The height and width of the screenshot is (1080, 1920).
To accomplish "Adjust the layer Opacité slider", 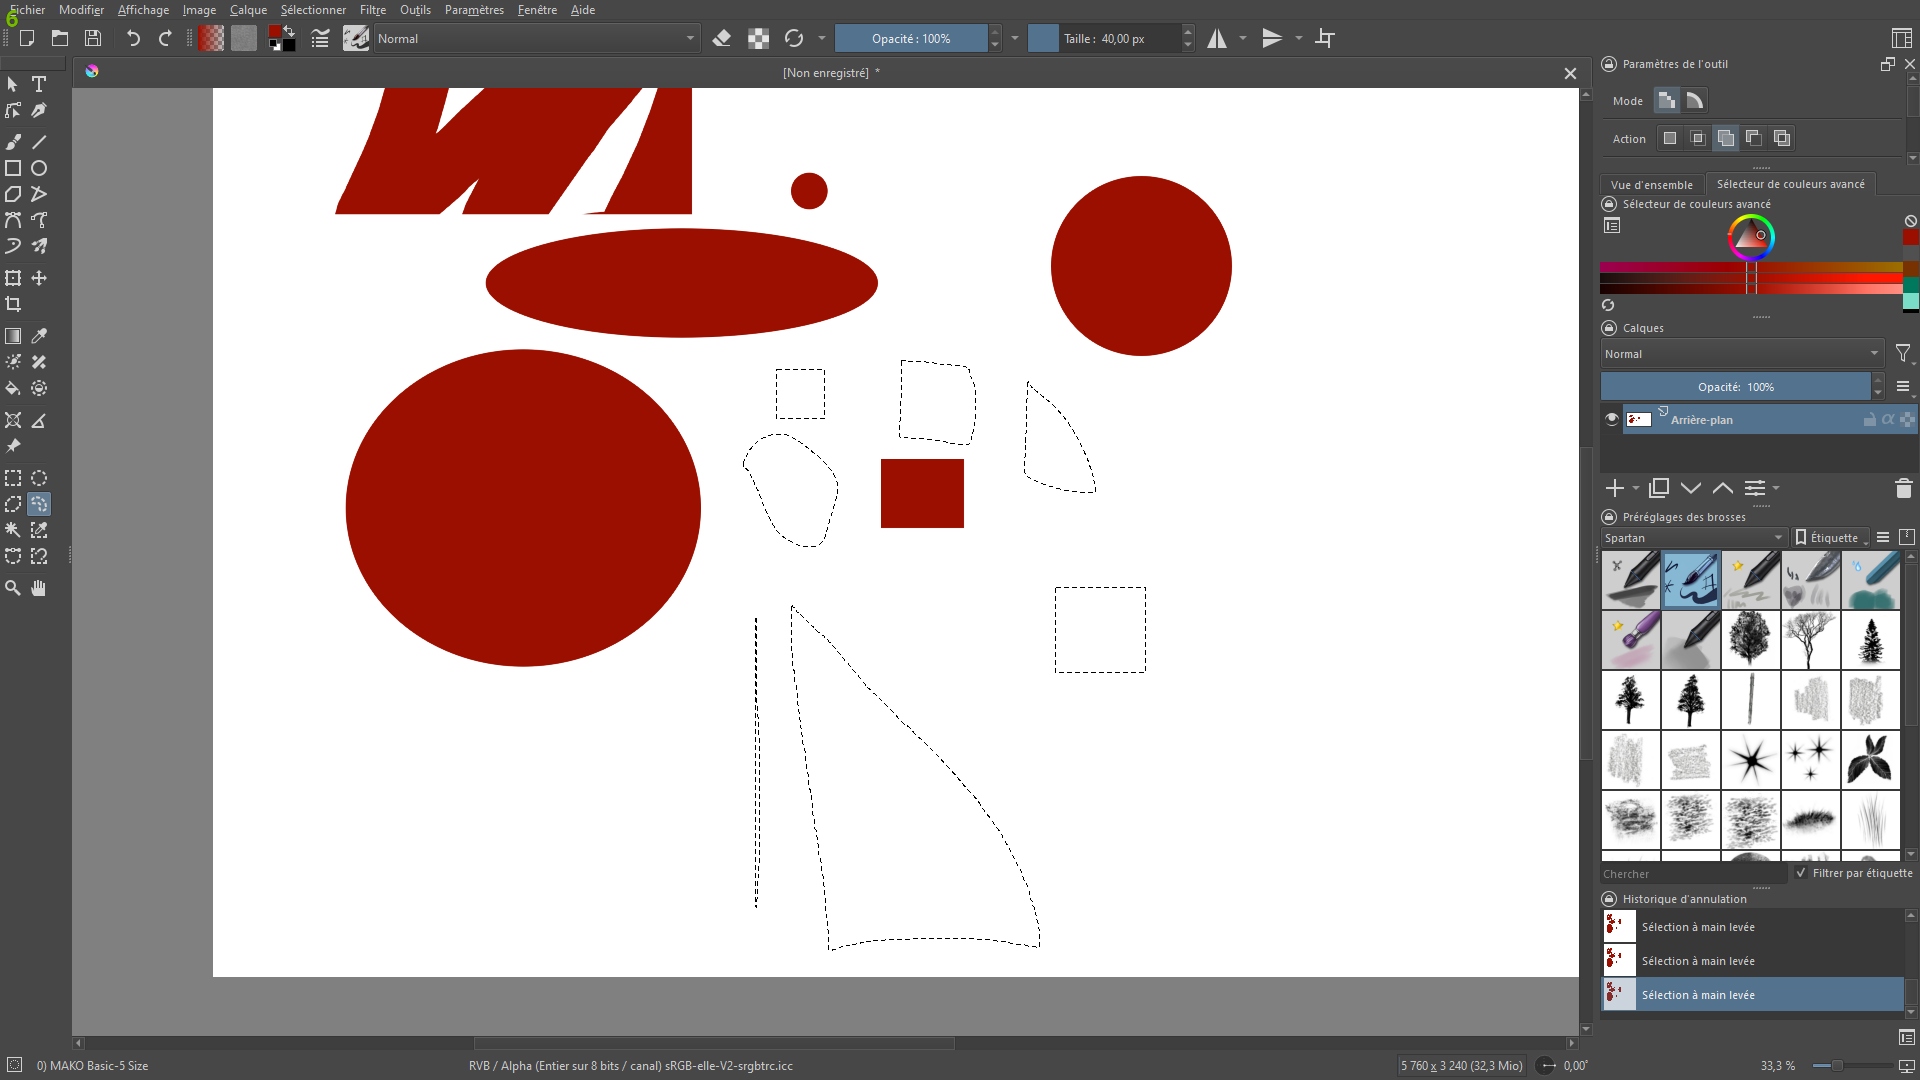I will [1737, 386].
